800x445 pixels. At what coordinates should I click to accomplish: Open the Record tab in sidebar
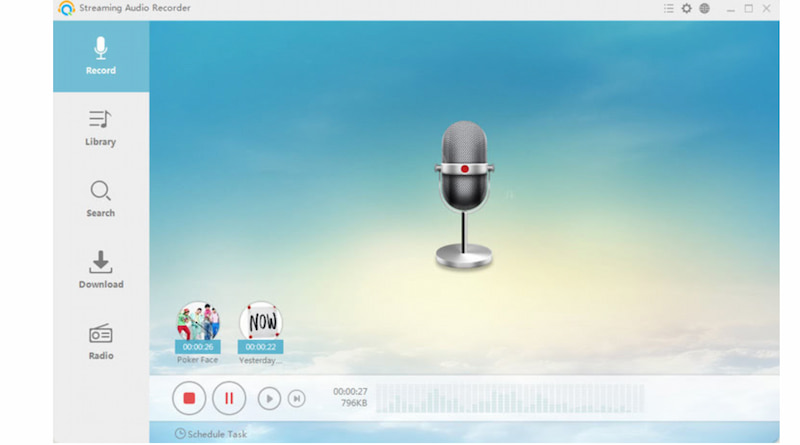pyautogui.click(x=100, y=56)
